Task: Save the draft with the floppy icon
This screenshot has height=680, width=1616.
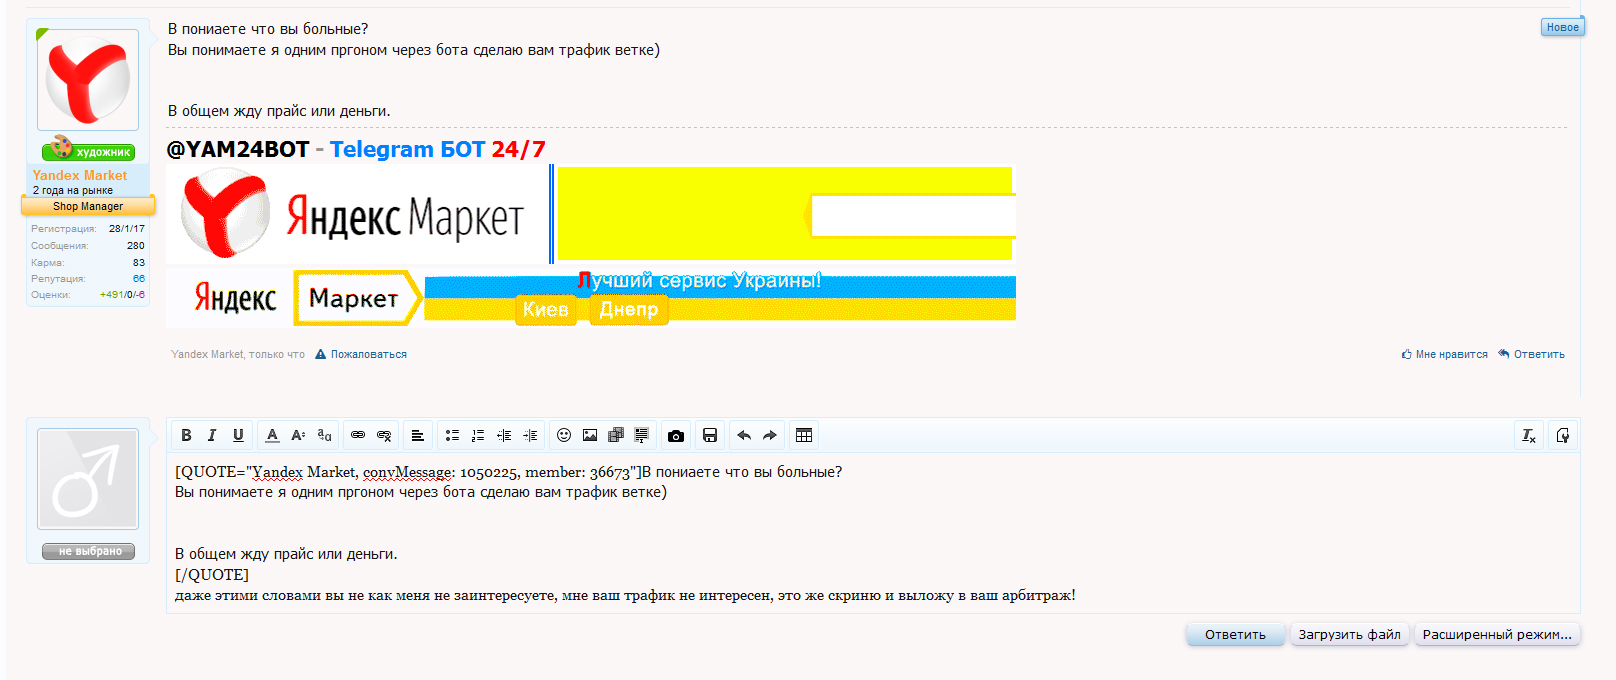Action: click(710, 435)
